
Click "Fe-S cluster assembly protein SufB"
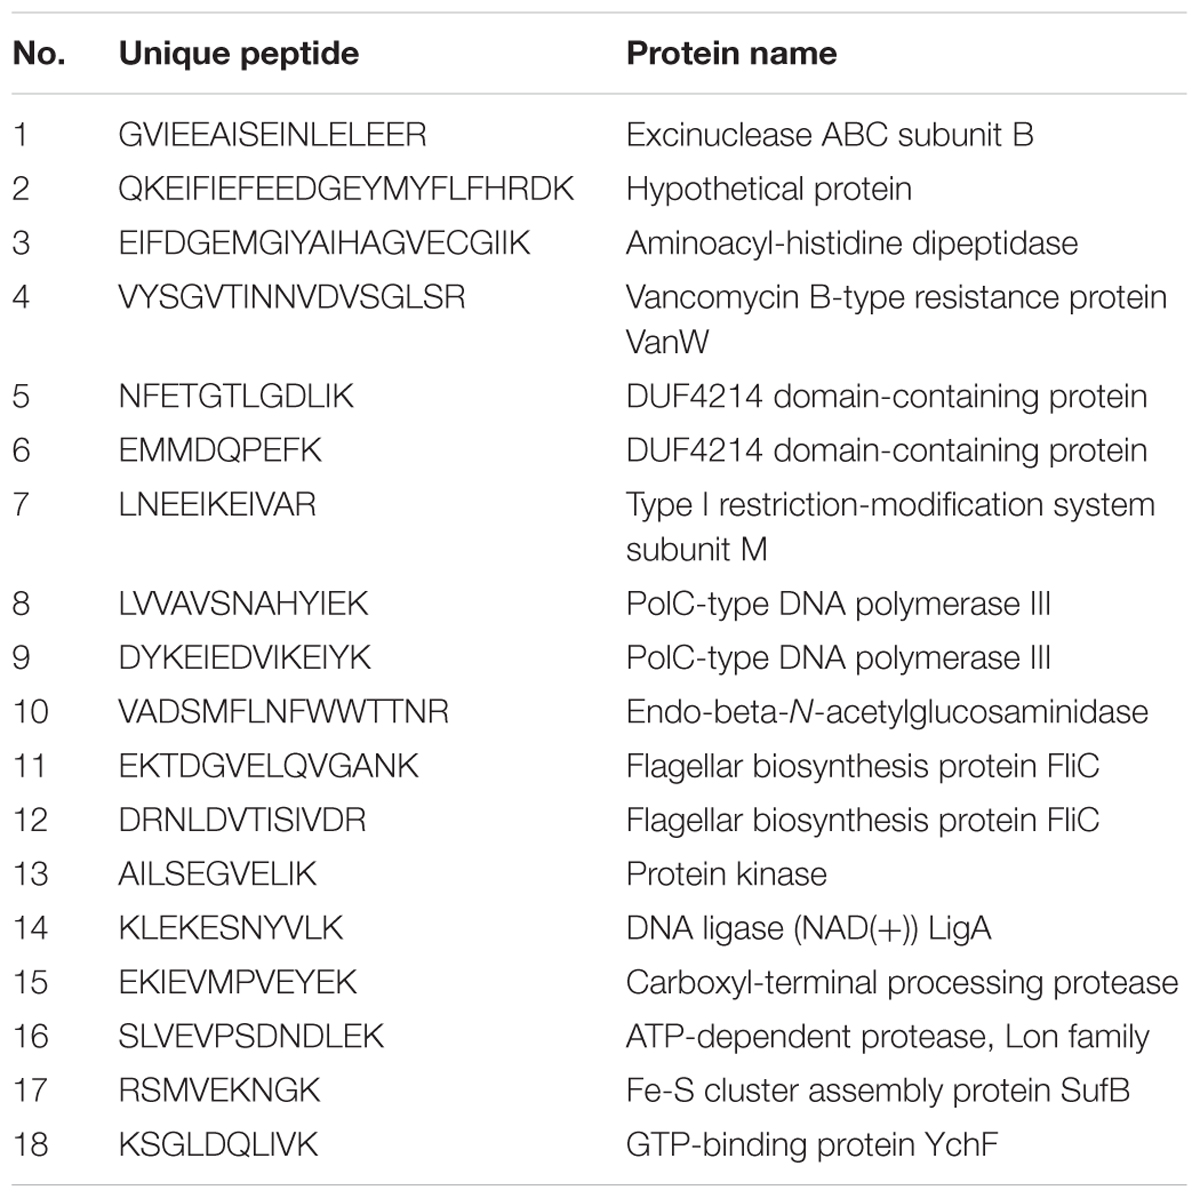(877, 1090)
